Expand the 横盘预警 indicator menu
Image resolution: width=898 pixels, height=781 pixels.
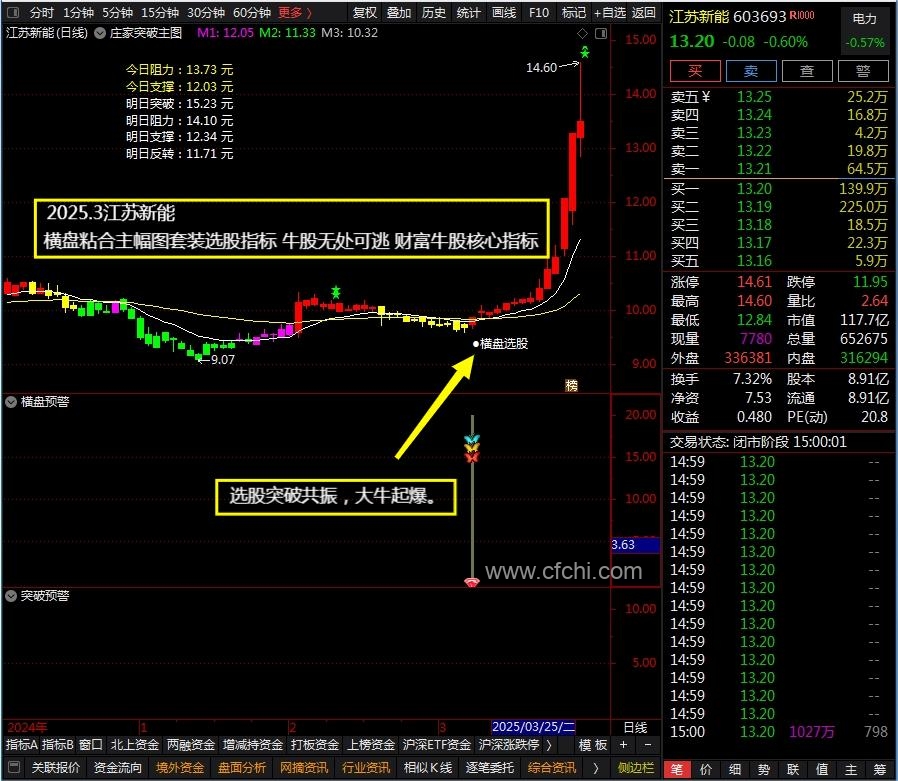tap(11, 403)
